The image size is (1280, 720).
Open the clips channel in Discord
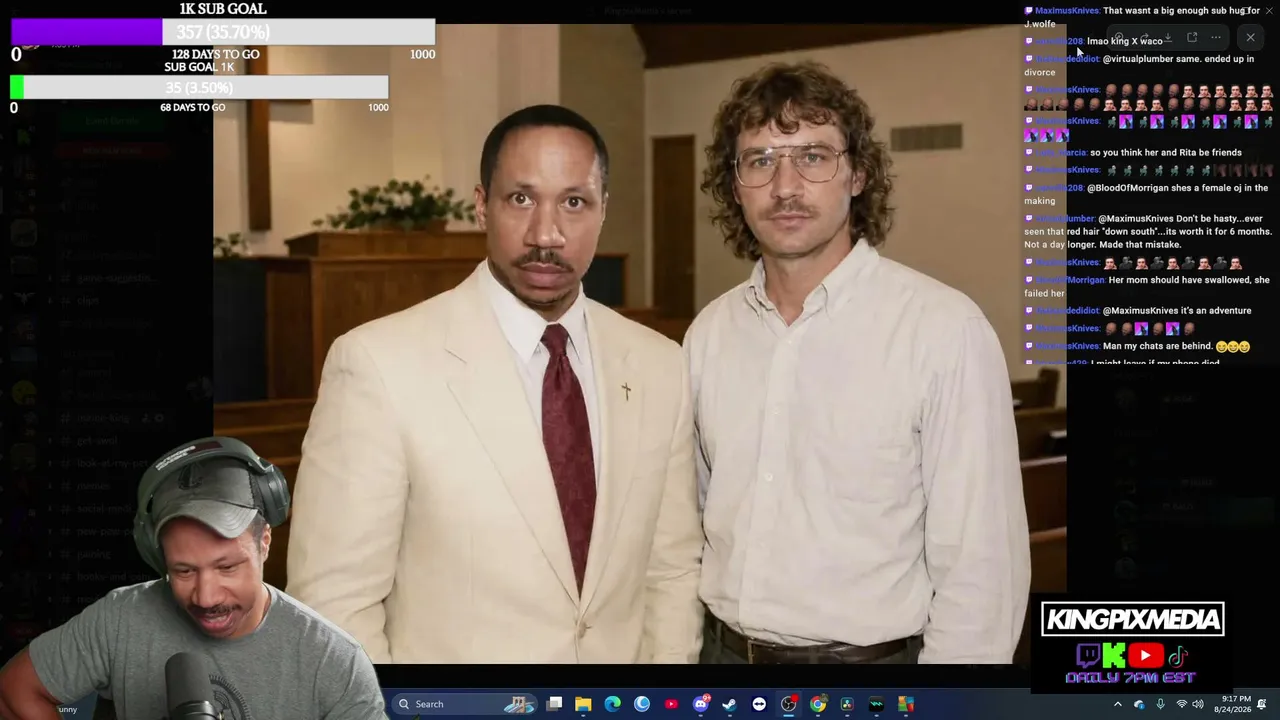[88, 300]
